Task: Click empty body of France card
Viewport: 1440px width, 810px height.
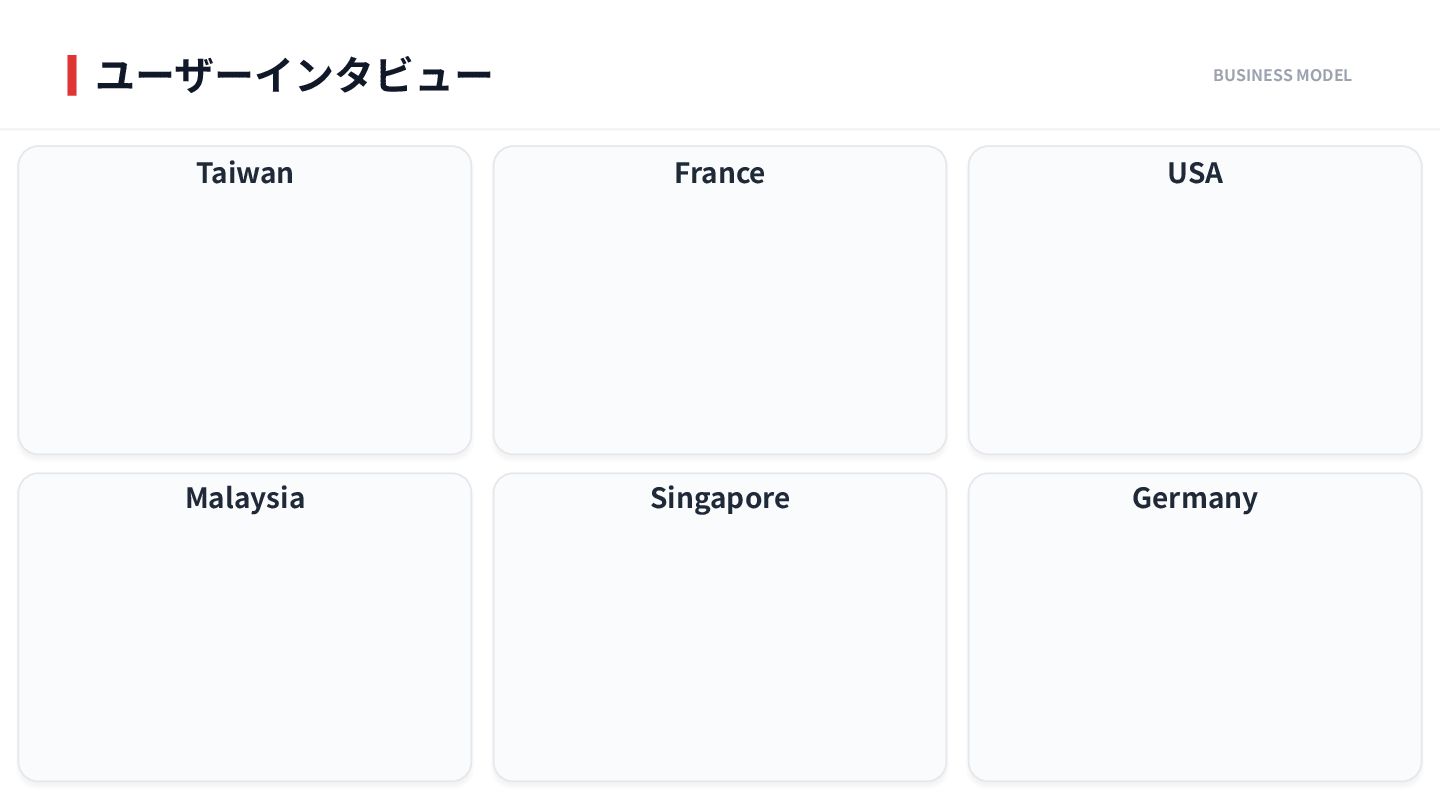Action: coord(719,320)
